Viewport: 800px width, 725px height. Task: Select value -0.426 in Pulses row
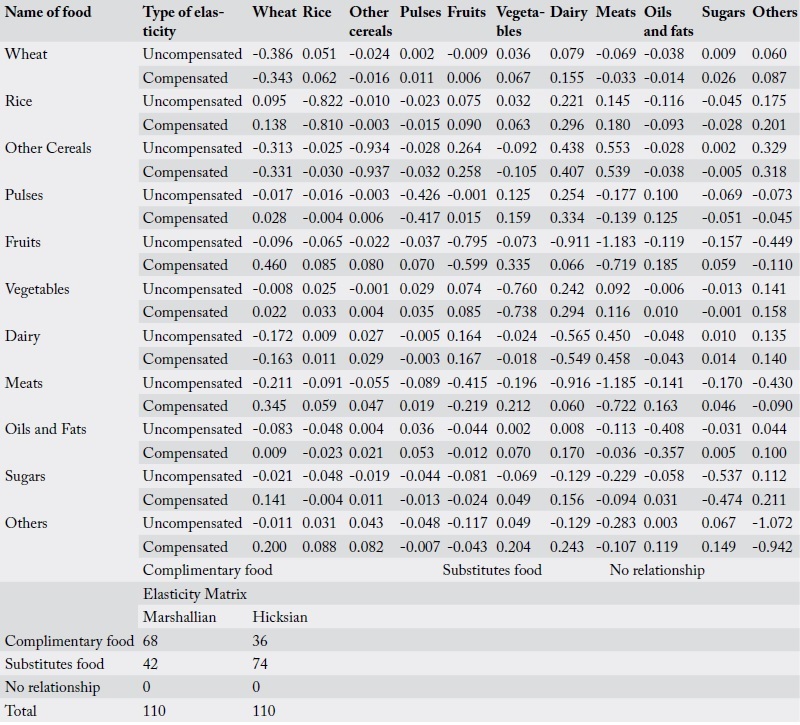[420, 195]
